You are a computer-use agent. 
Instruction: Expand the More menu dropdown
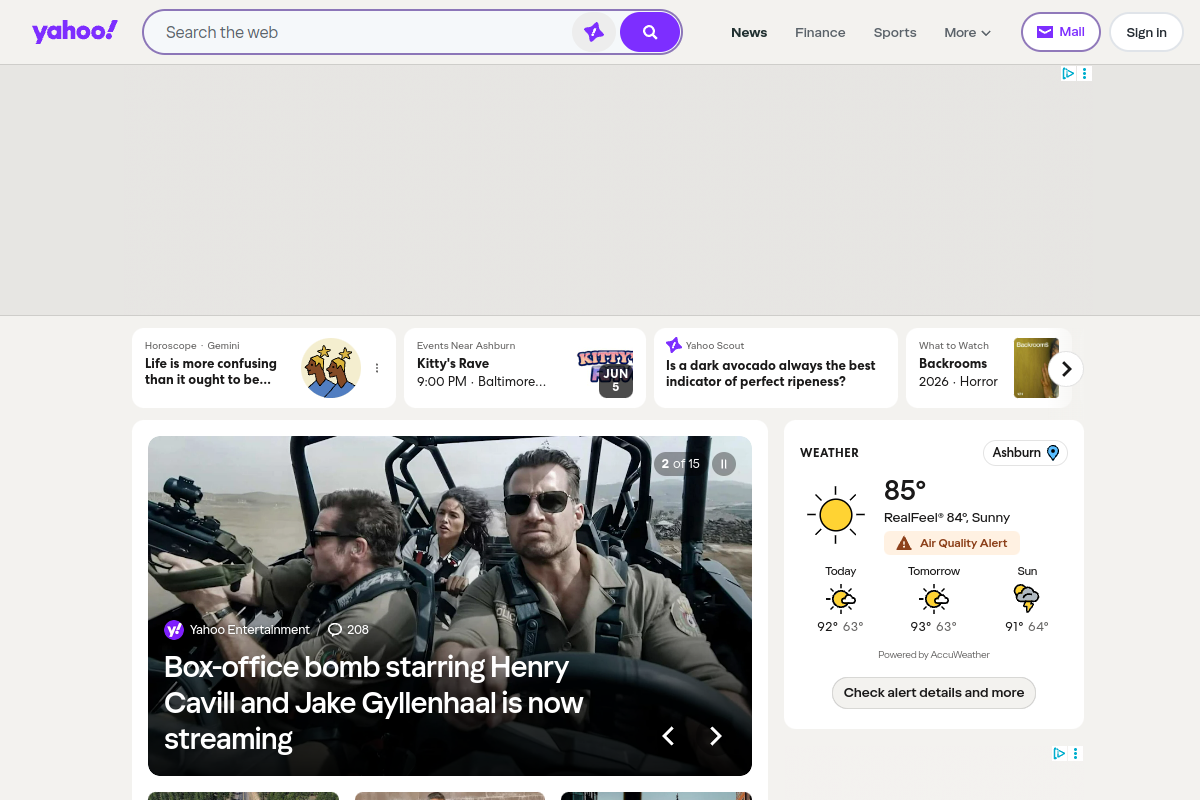(x=967, y=32)
